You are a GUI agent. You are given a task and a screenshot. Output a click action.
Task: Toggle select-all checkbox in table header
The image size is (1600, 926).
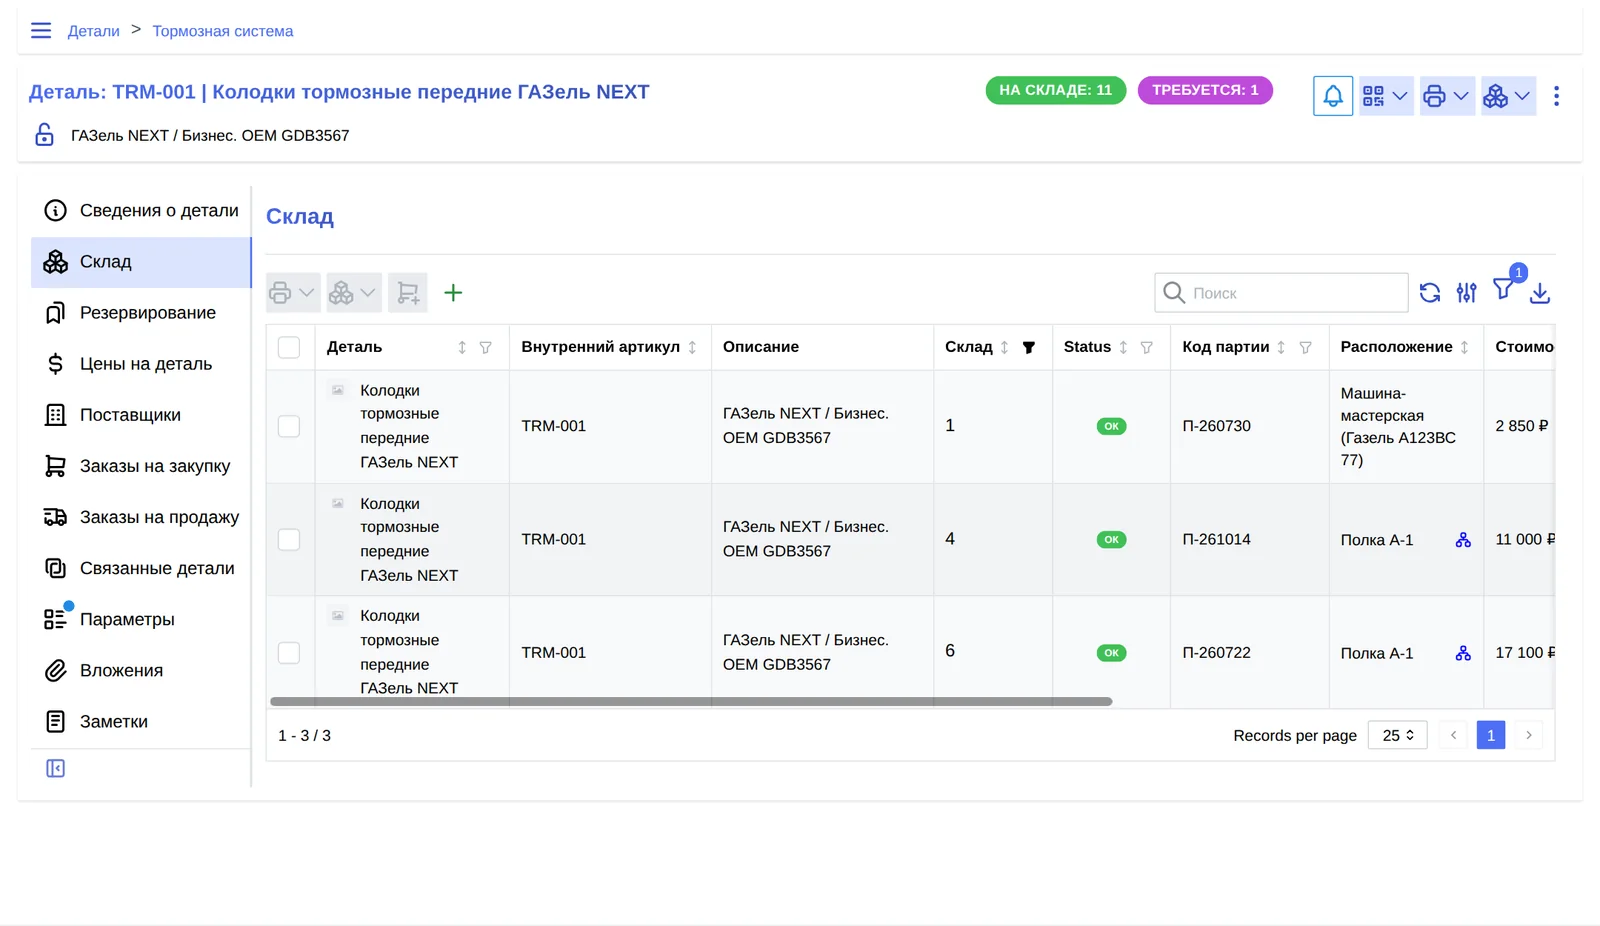tap(289, 347)
